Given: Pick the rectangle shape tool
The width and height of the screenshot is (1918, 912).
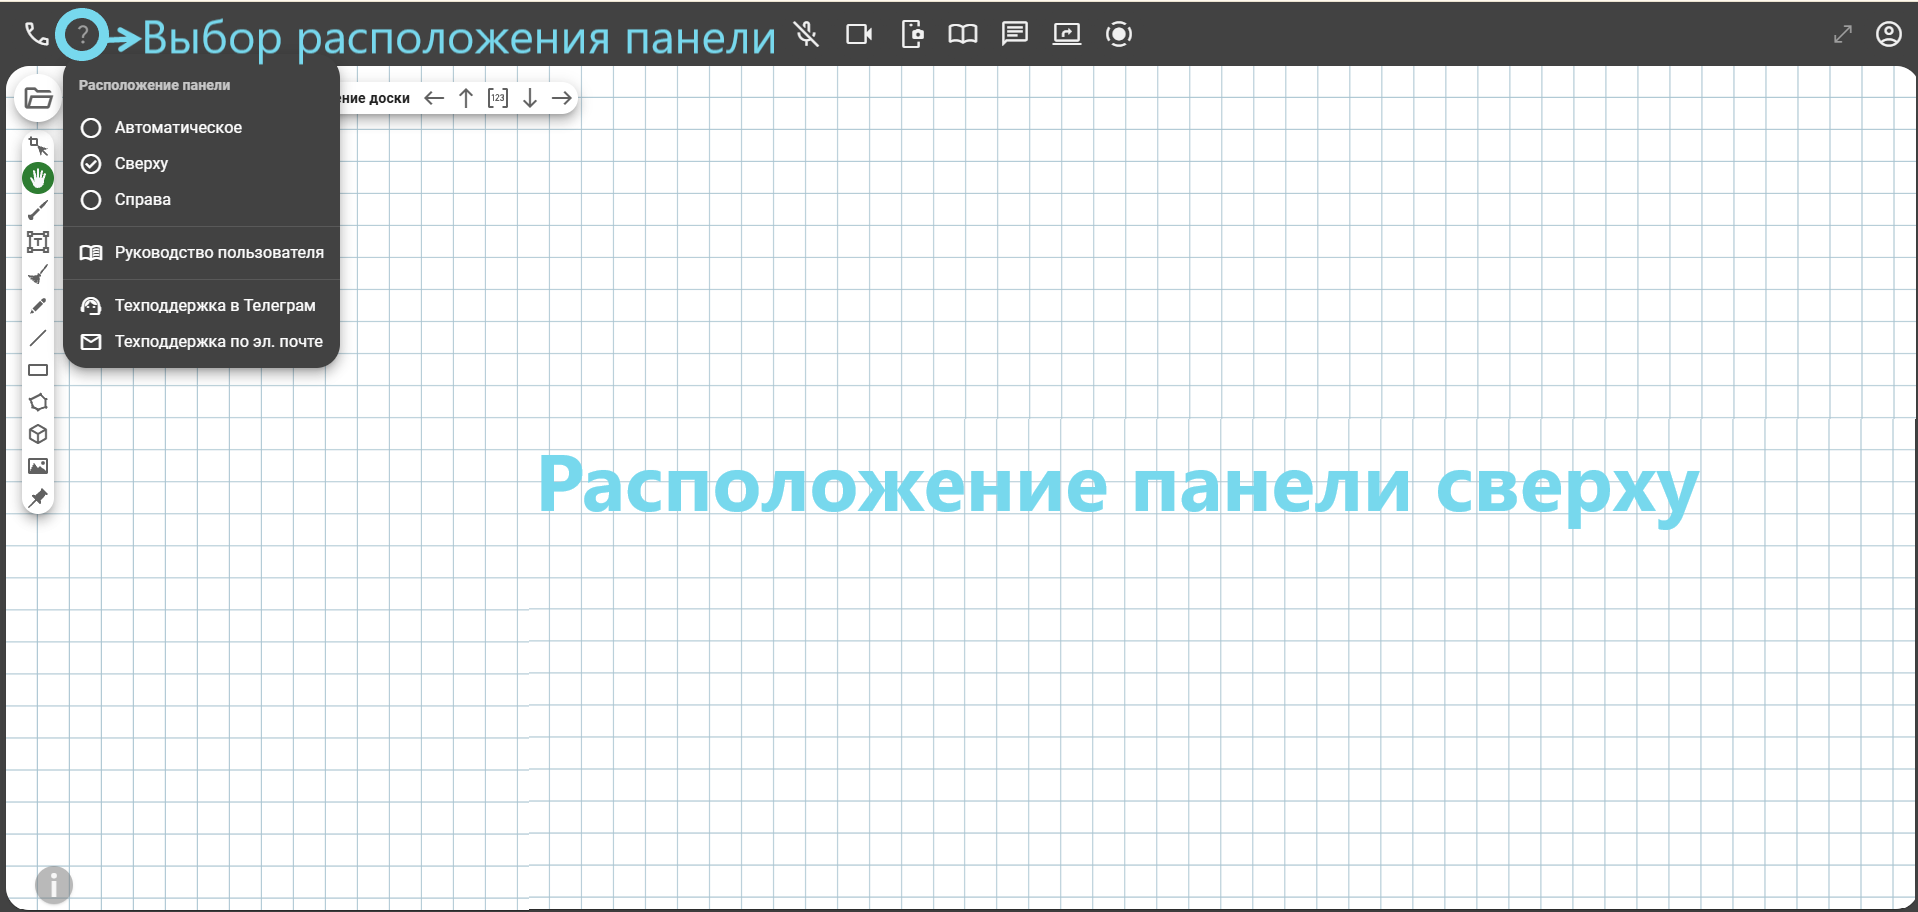Looking at the screenshot, I should (x=38, y=370).
